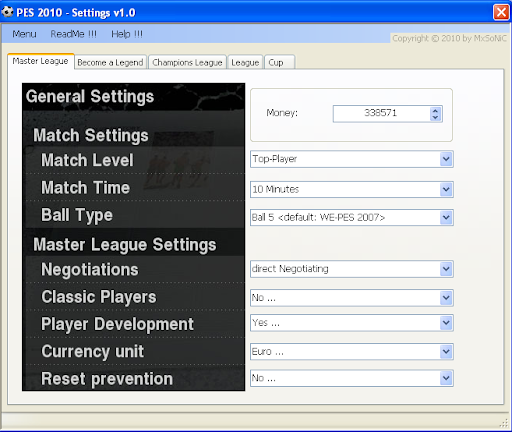The image size is (512, 432).
Task: Close the PES 2010 Settings window
Action: (501, 12)
